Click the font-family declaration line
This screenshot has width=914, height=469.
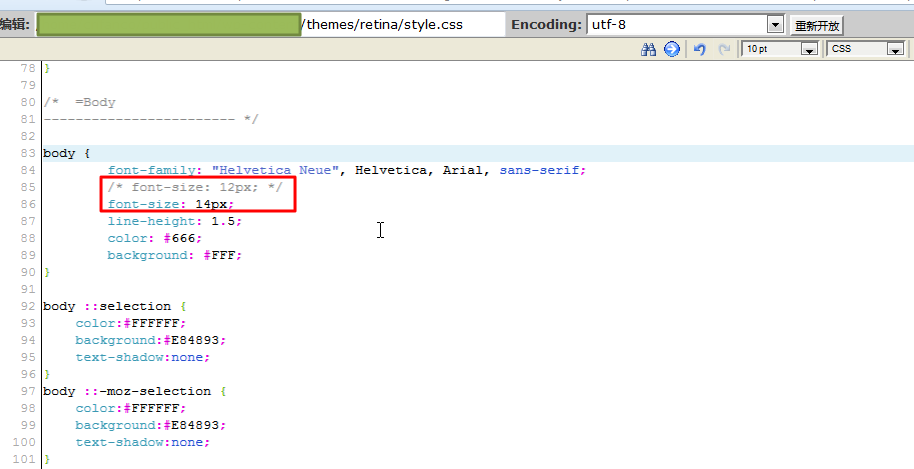(x=346, y=170)
